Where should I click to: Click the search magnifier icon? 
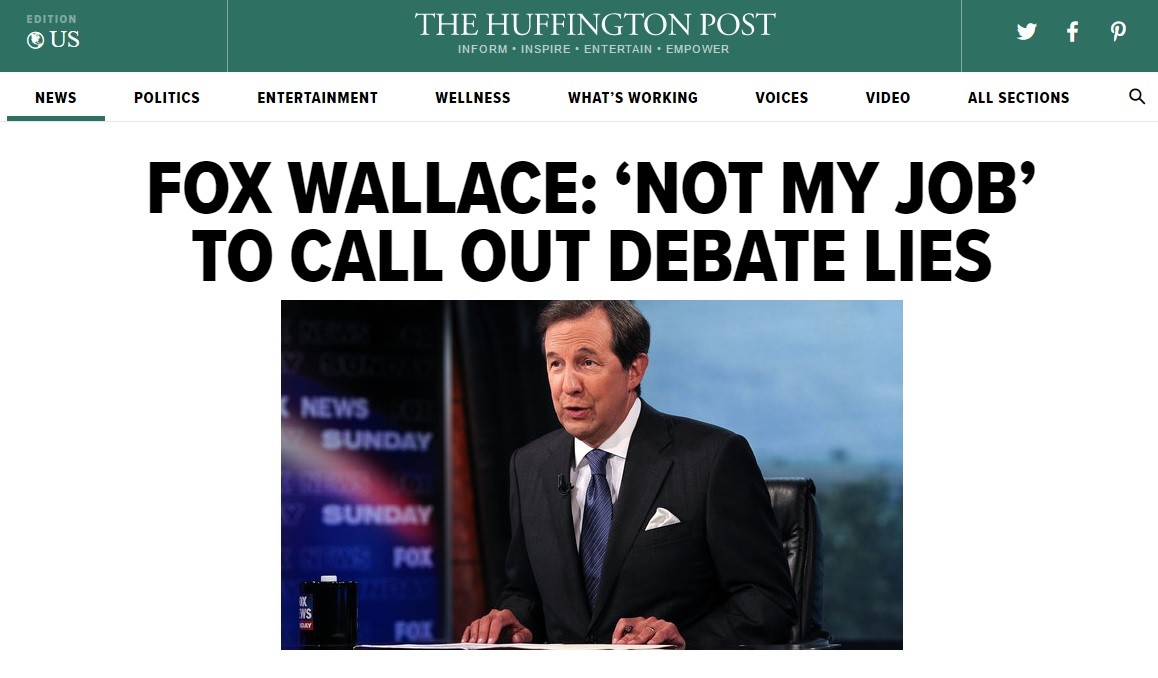[1137, 96]
